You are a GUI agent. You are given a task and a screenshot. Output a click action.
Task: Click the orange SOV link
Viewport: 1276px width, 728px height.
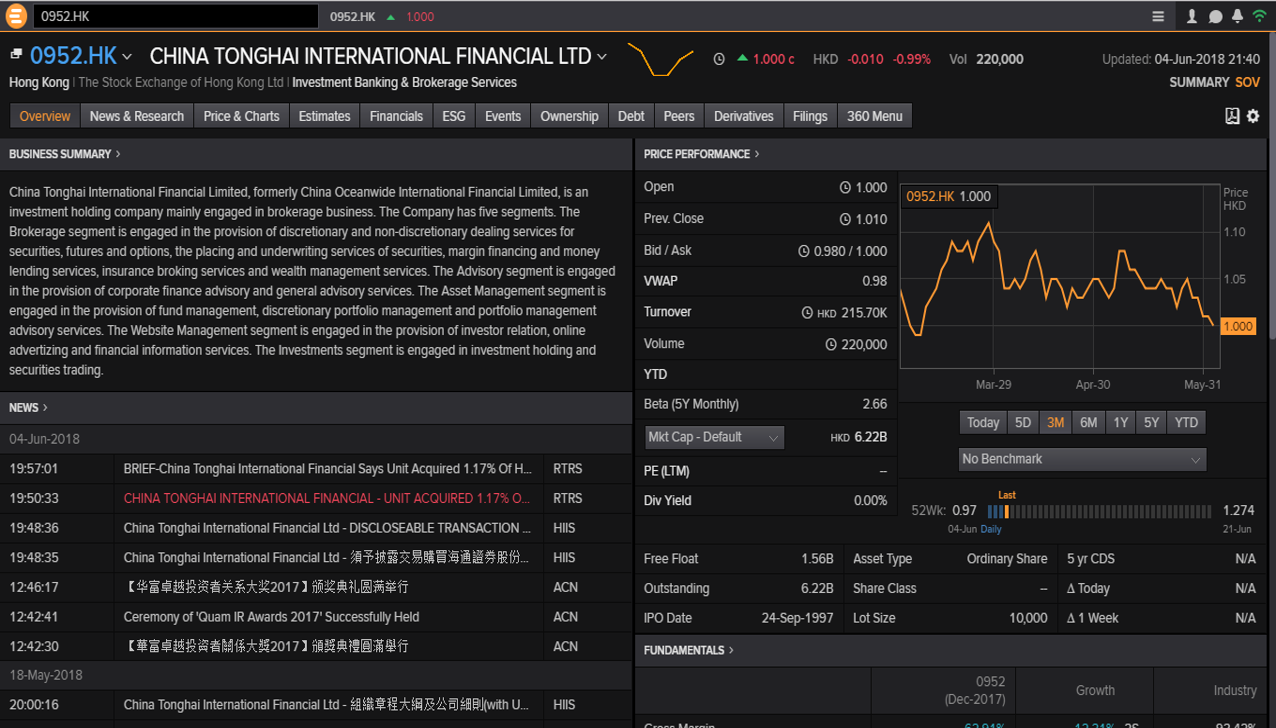point(1247,82)
